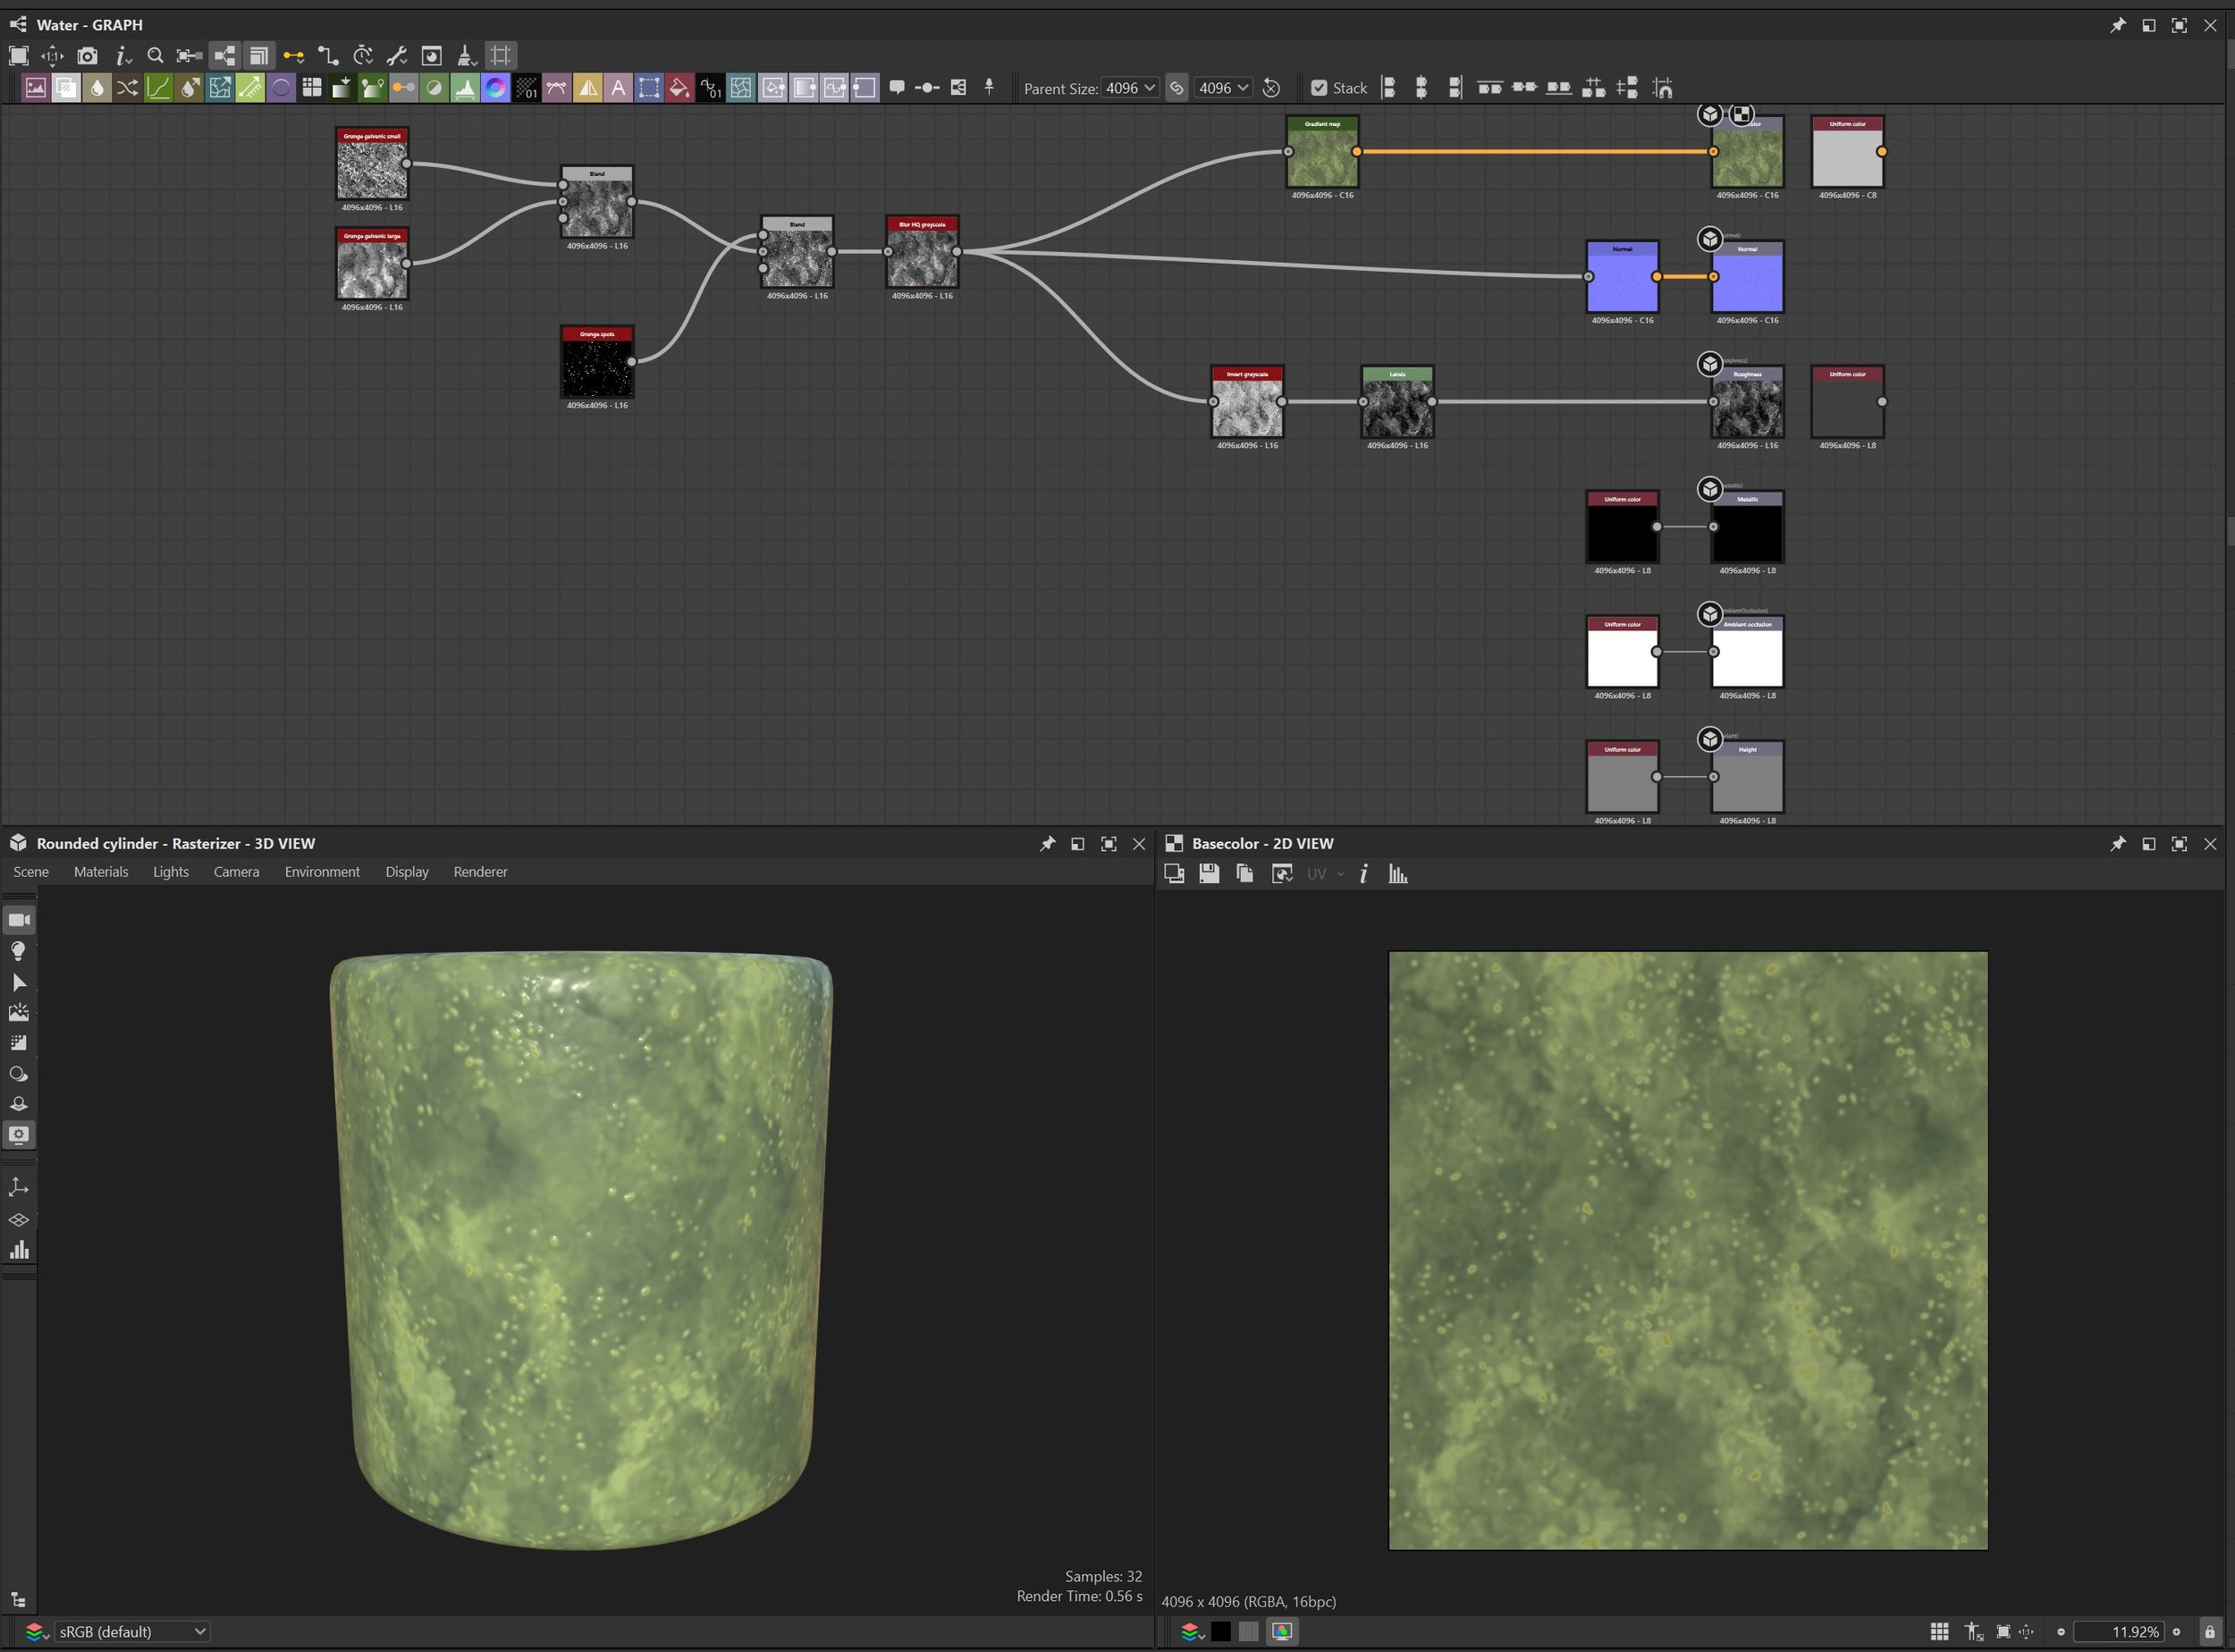Open the Environment menu
The image size is (2235, 1652).
tap(322, 872)
